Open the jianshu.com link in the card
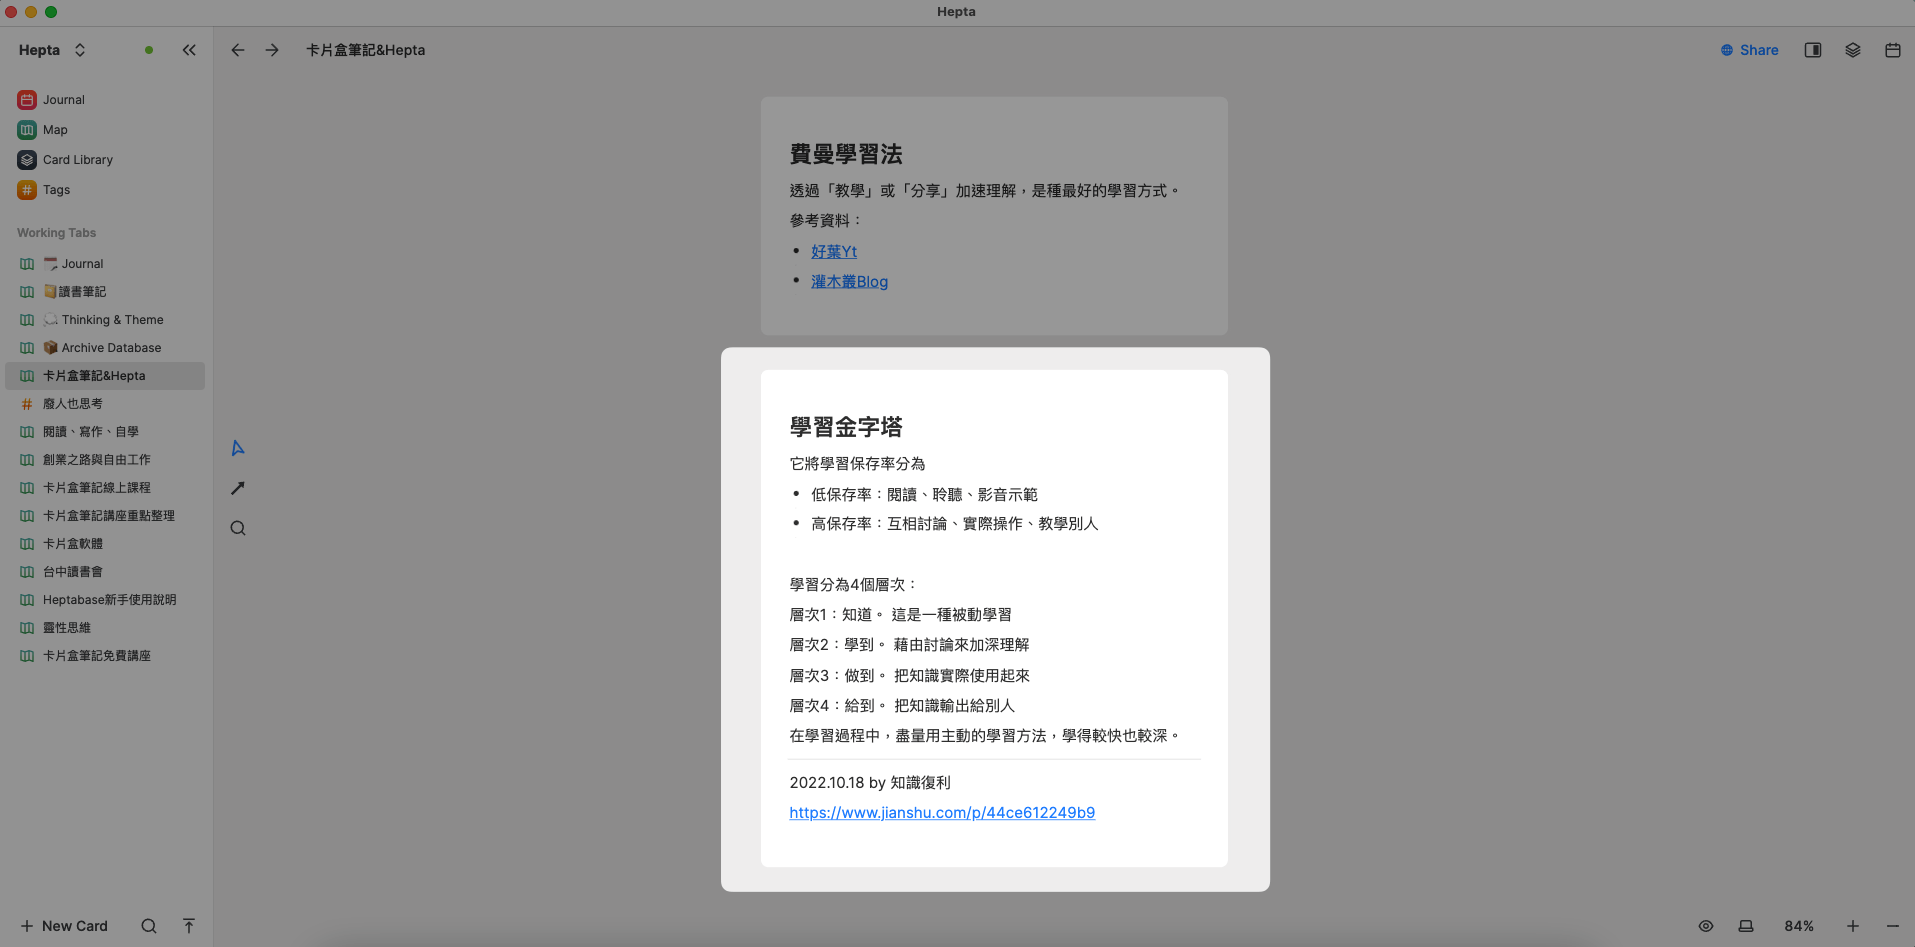The height and width of the screenshot is (947, 1915). tap(941, 812)
